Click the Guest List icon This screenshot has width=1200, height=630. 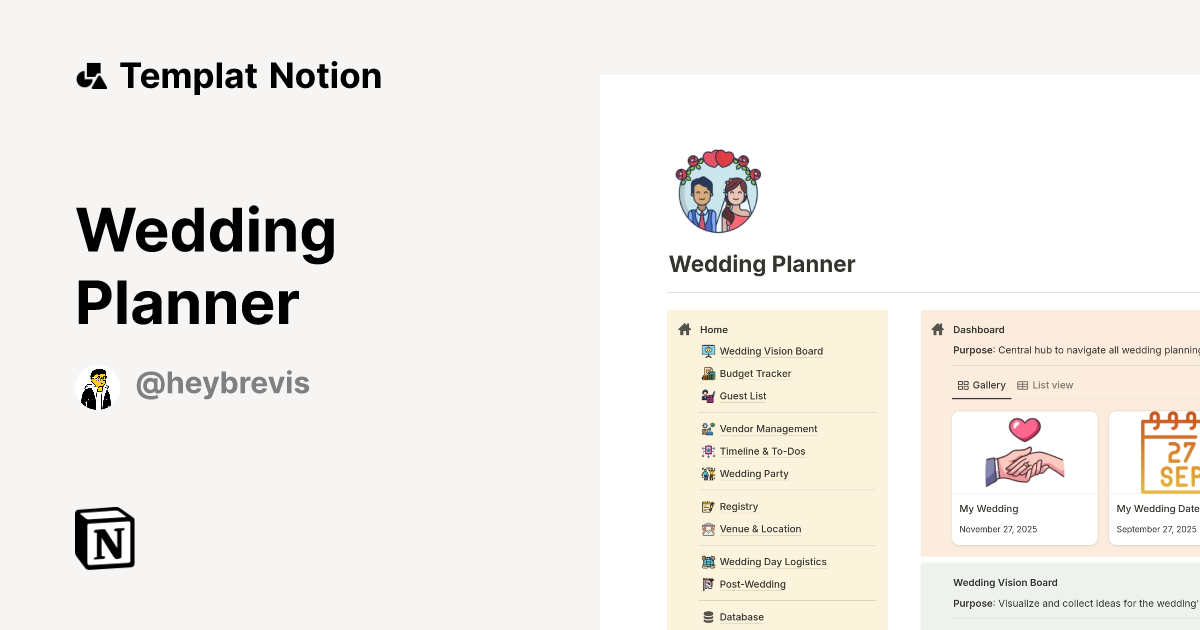click(709, 395)
